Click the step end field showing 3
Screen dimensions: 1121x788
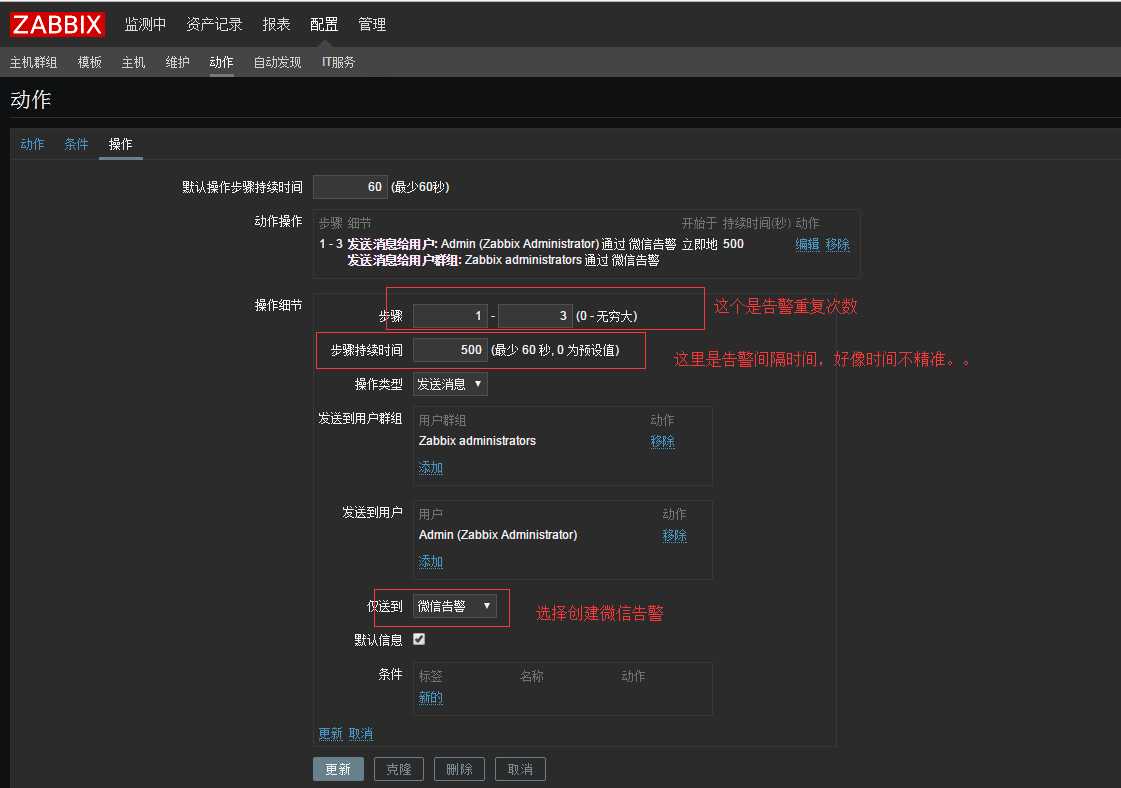click(535, 315)
